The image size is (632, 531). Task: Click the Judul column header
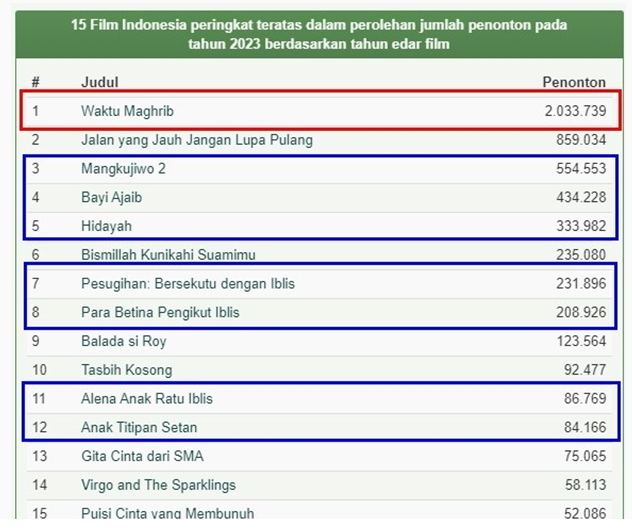[x=100, y=82]
